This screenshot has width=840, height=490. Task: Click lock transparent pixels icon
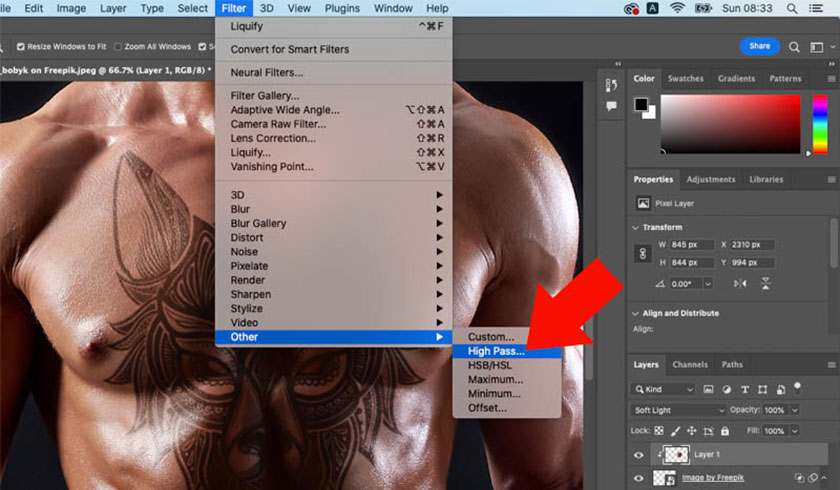pos(660,430)
